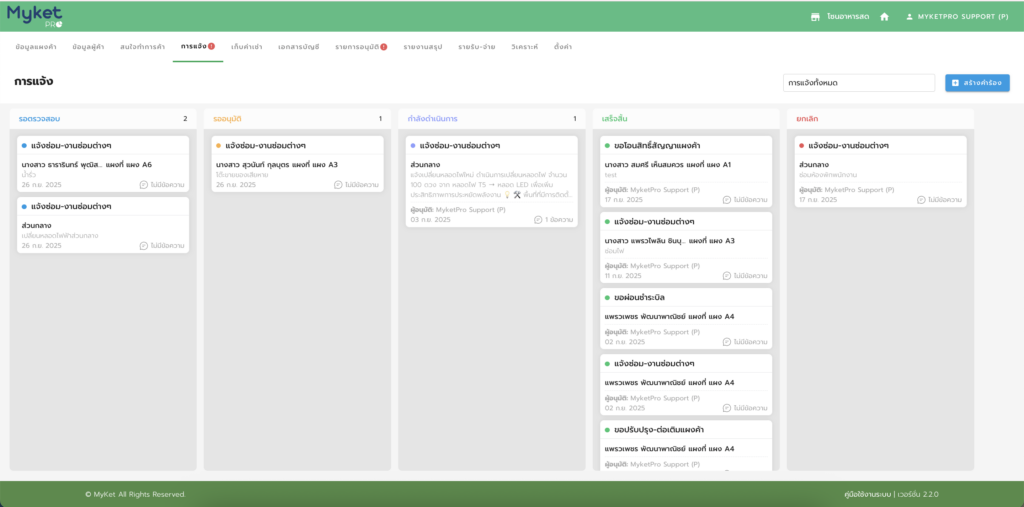Click the 1 ข้อความ comment icon
1024x507 pixels.
point(537,219)
